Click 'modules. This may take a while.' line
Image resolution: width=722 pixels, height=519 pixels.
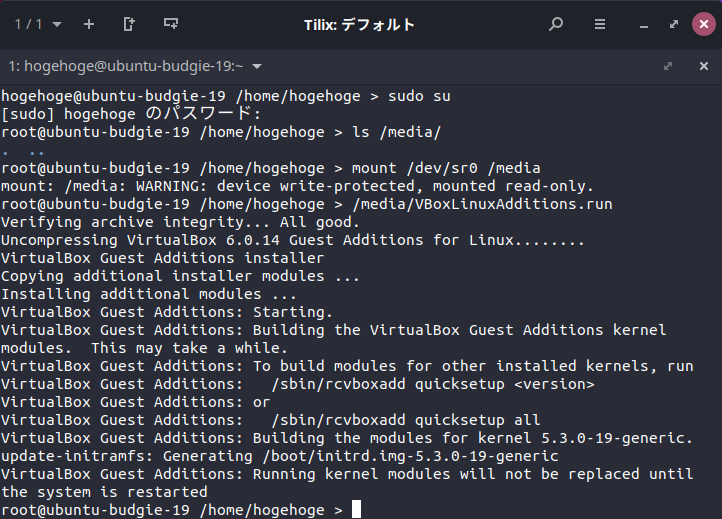144,348
